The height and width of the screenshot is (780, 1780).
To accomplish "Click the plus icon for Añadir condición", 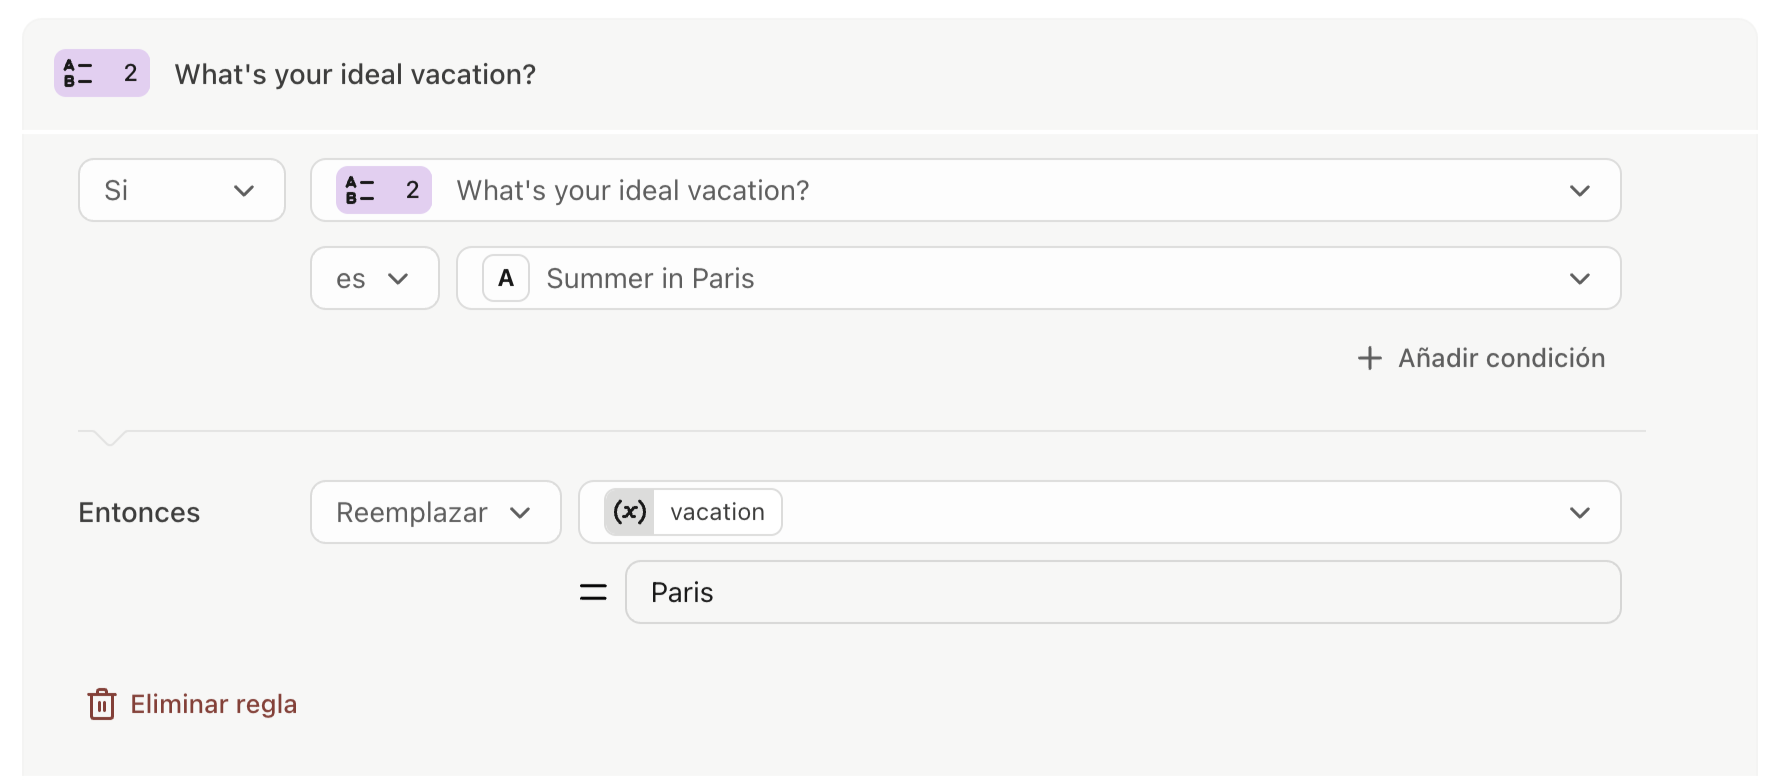I will click(x=1369, y=358).
